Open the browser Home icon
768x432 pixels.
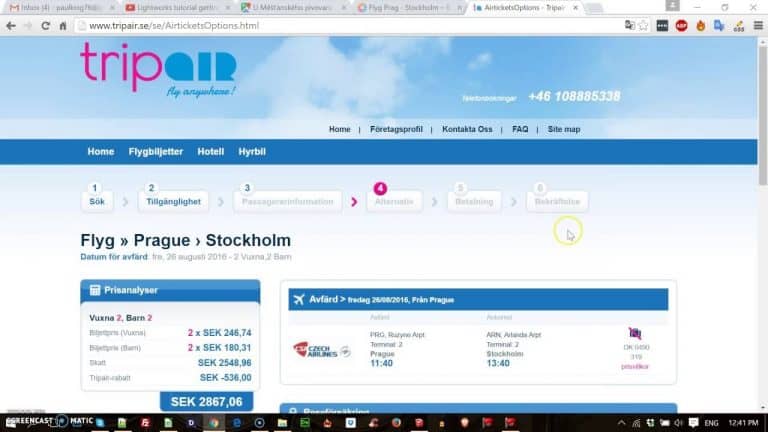pyautogui.click(x=63, y=26)
